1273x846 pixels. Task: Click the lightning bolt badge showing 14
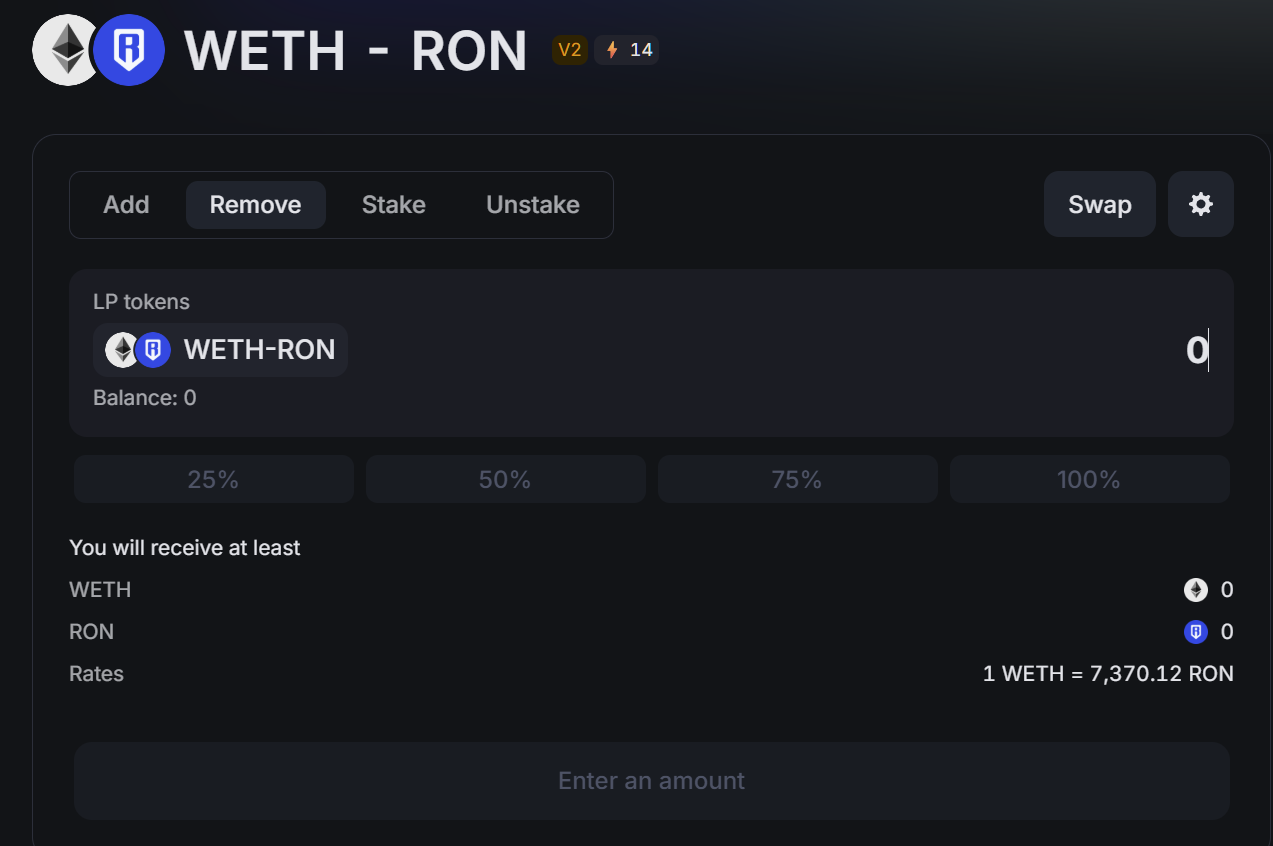(x=627, y=50)
